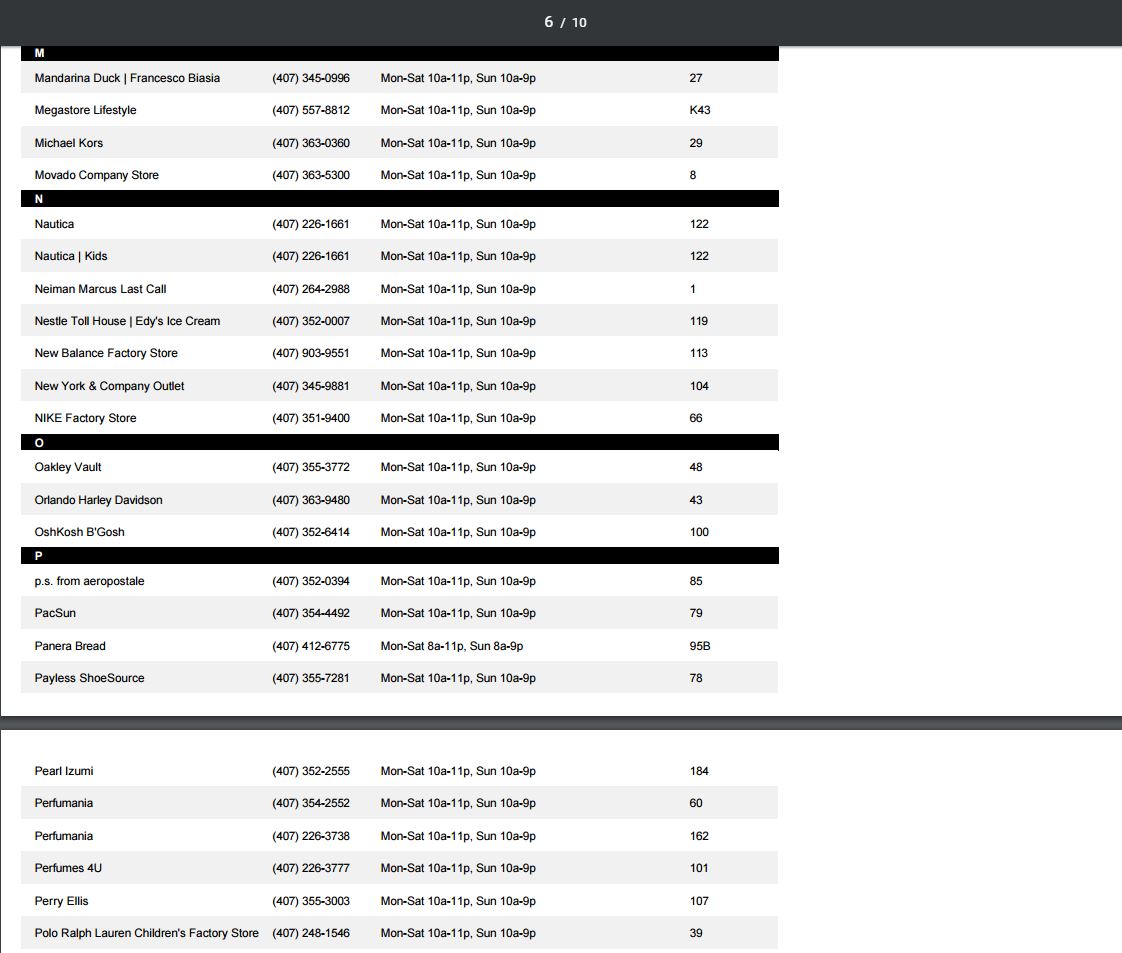Click the total page count in toolbar
Image resolution: width=1122 pixels, height=953 pixels.
(x=579, y=23)
